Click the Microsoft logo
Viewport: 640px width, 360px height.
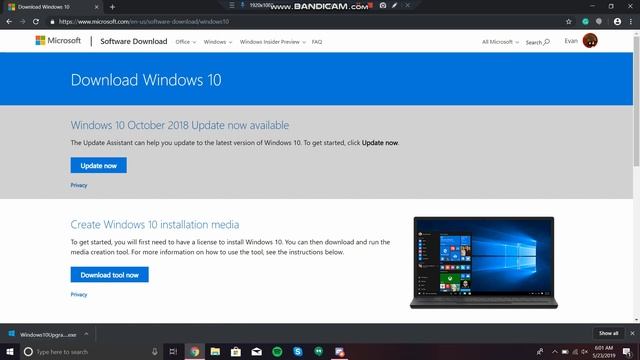pyautogui.click(x=58, y=40)
